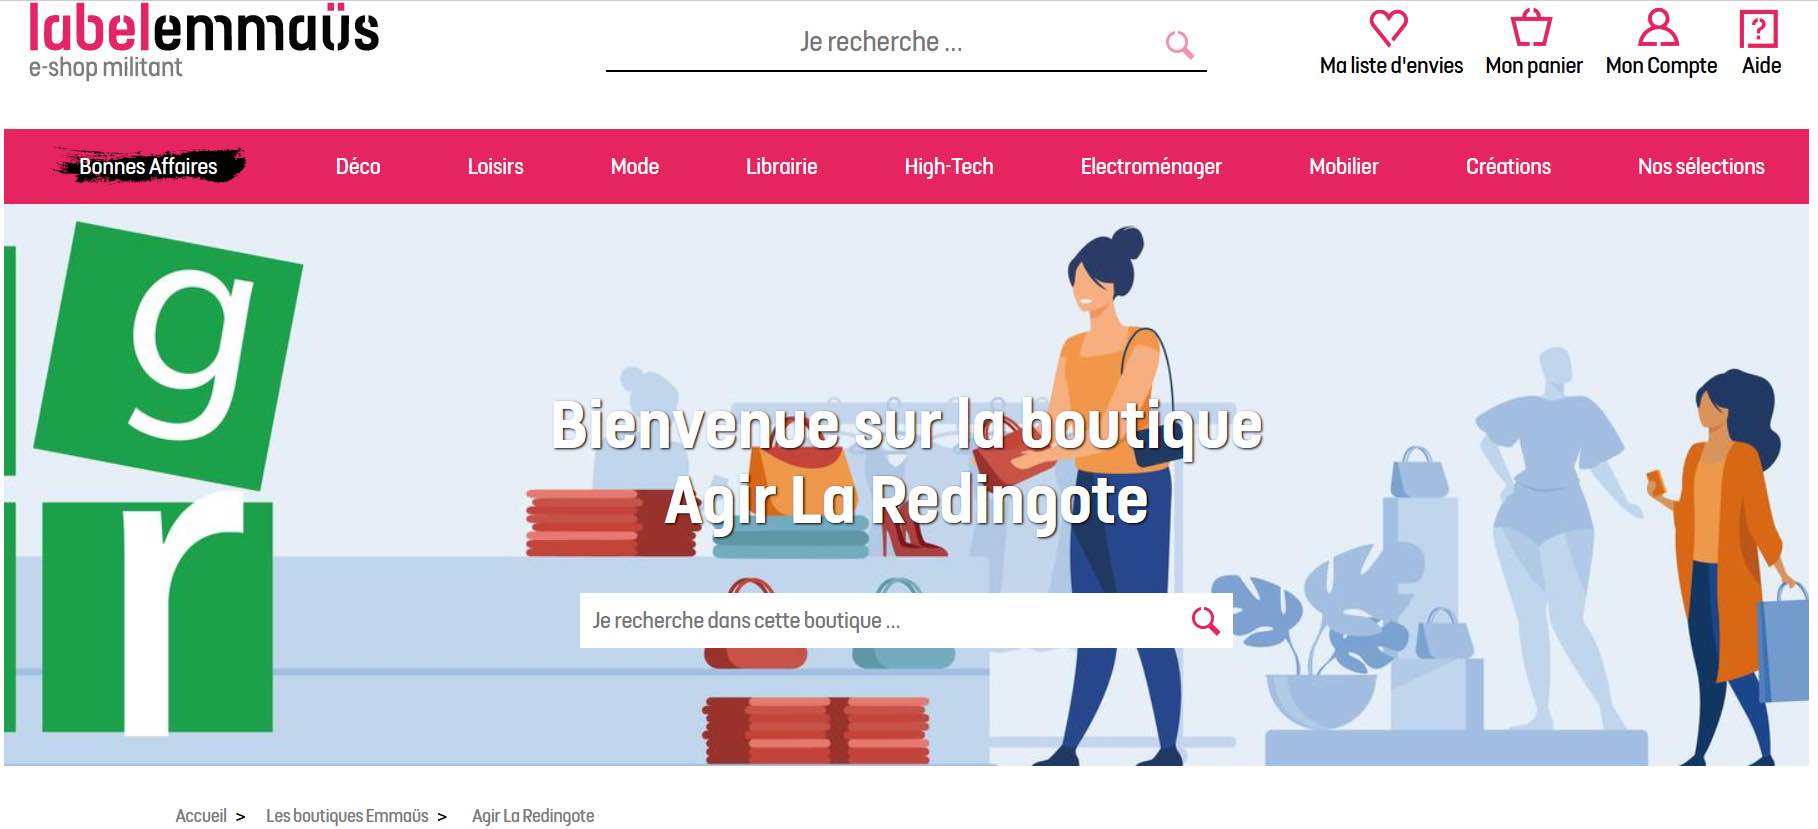Open Les boutiques Emmaüs breadcrumb link

(x=347, y=816)
